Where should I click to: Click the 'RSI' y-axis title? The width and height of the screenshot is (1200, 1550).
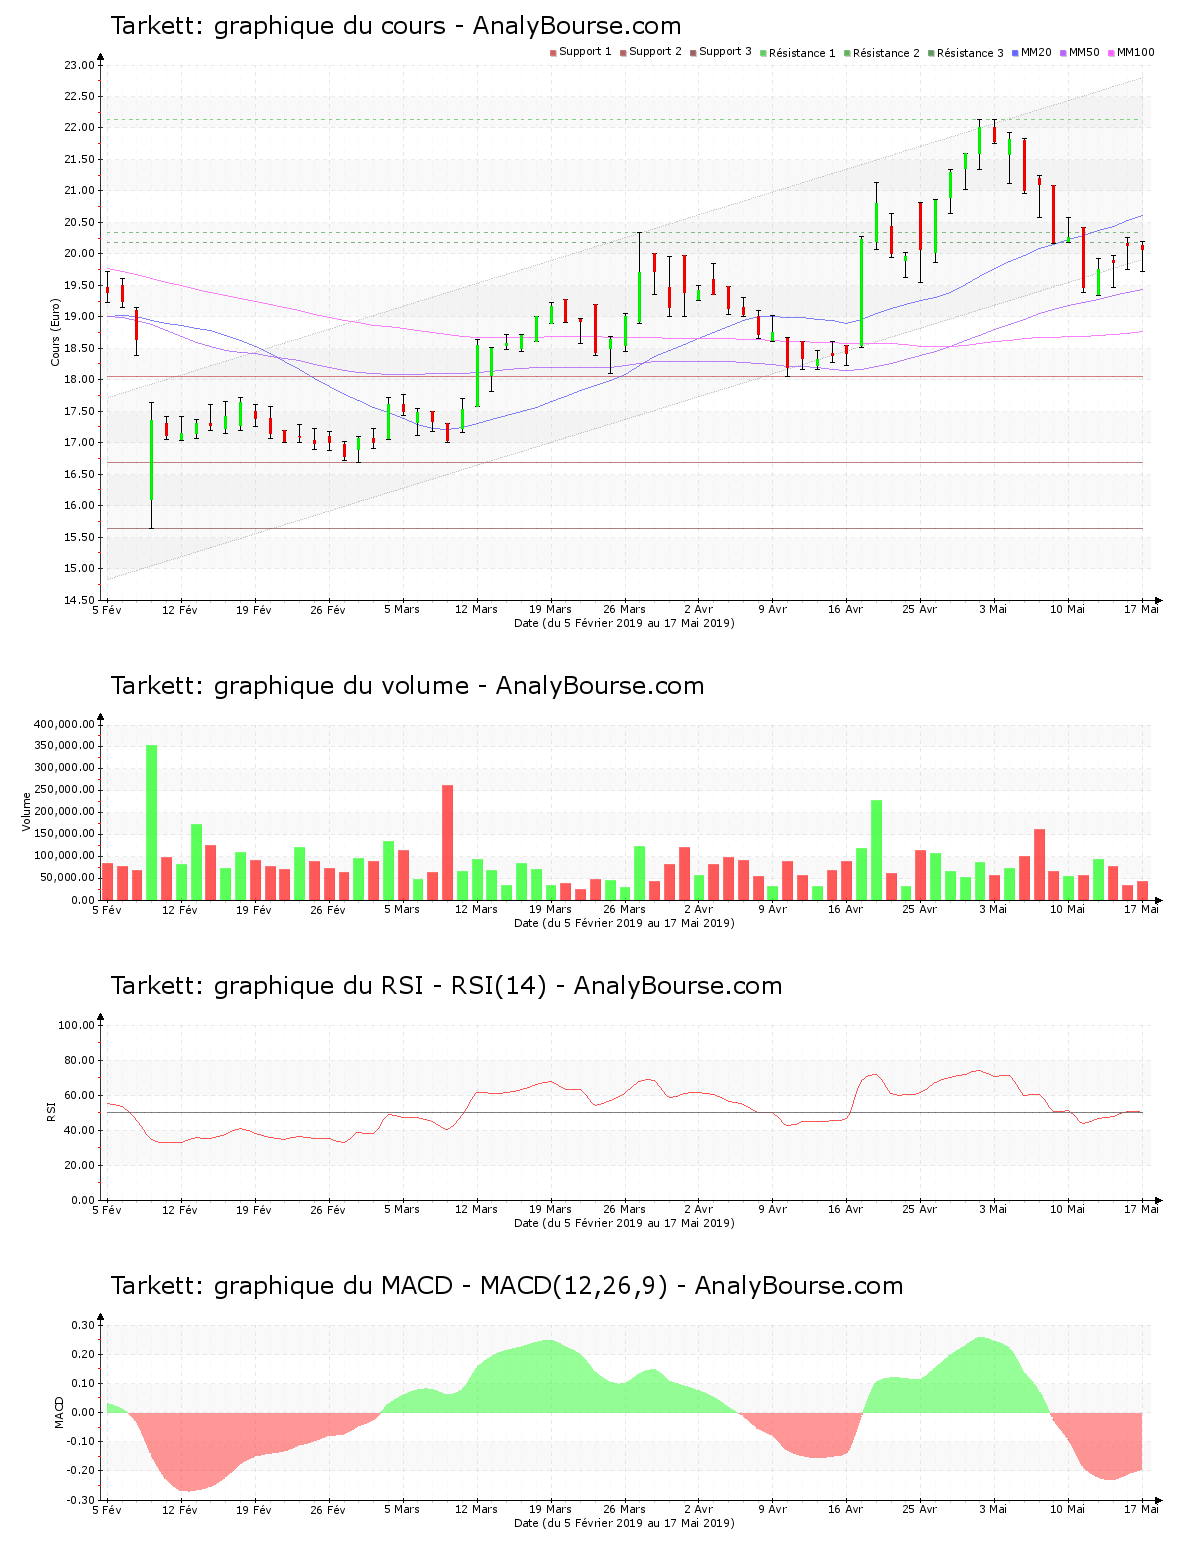[50, 1112]
